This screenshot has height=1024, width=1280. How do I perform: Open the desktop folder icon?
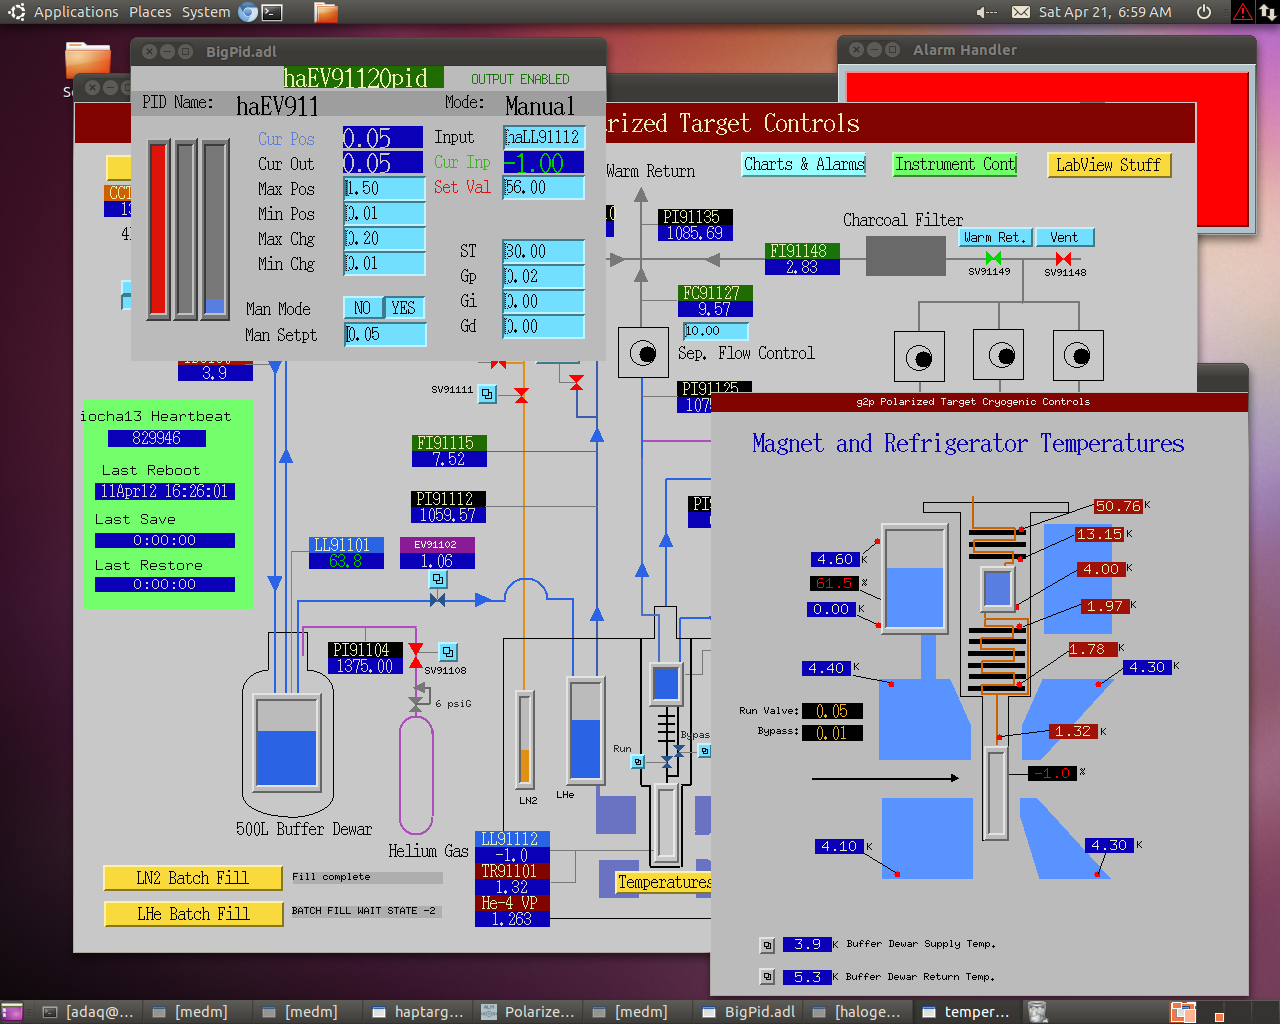(88, 60)
